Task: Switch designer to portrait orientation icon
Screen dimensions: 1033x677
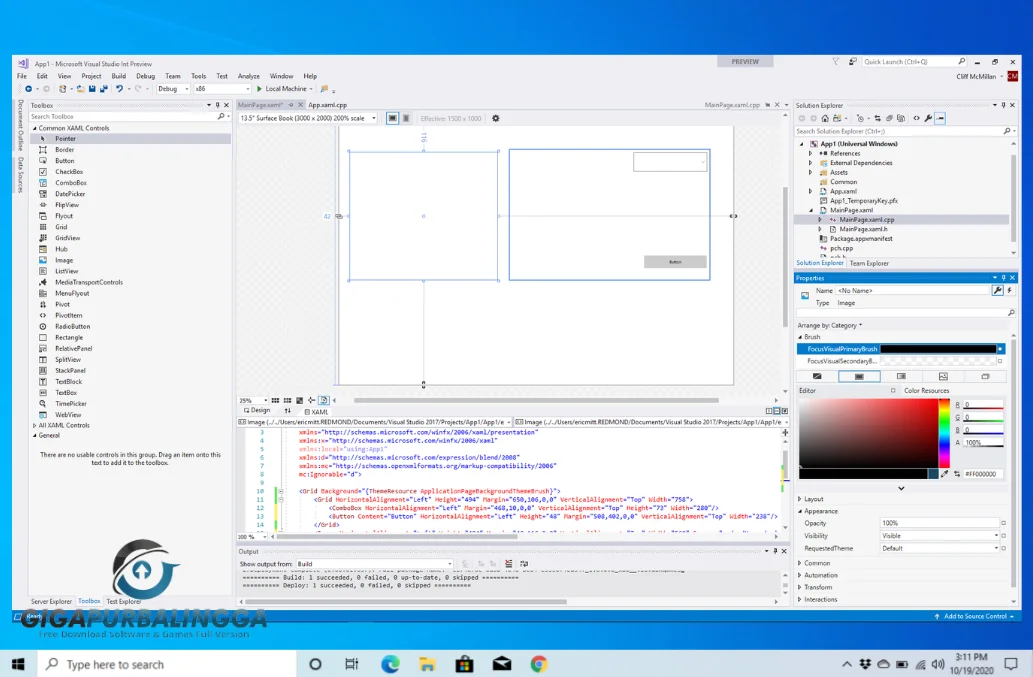Action: 406,119
